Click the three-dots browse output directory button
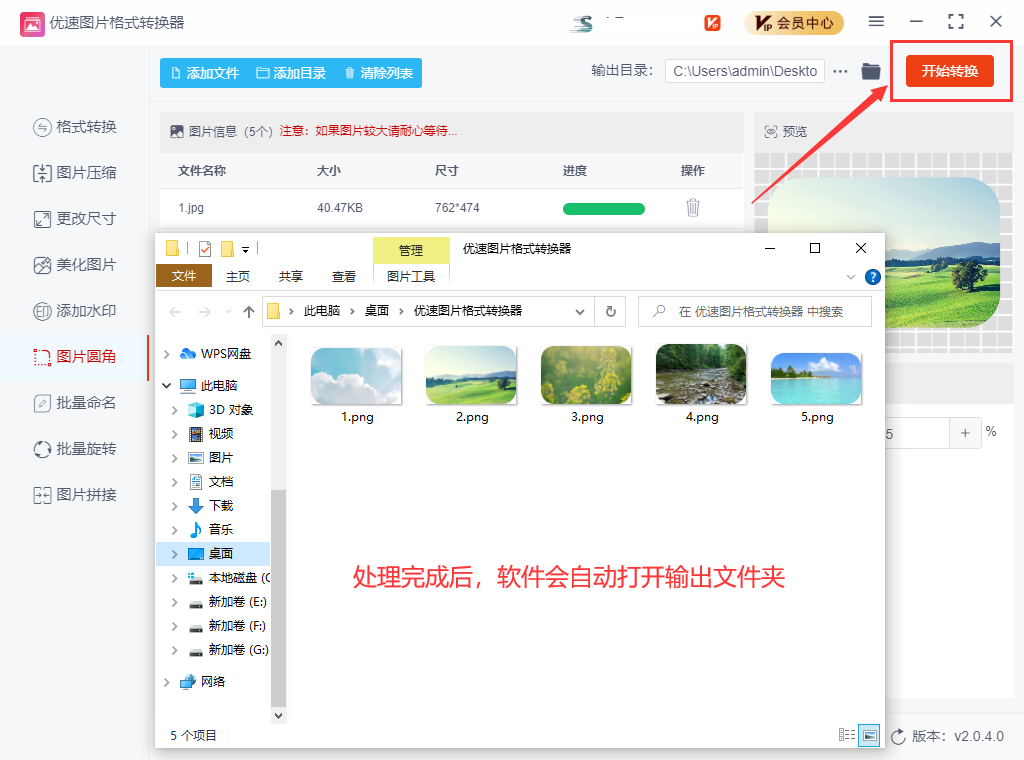Viewport: 1024px width, 760px height. point(840,71)
